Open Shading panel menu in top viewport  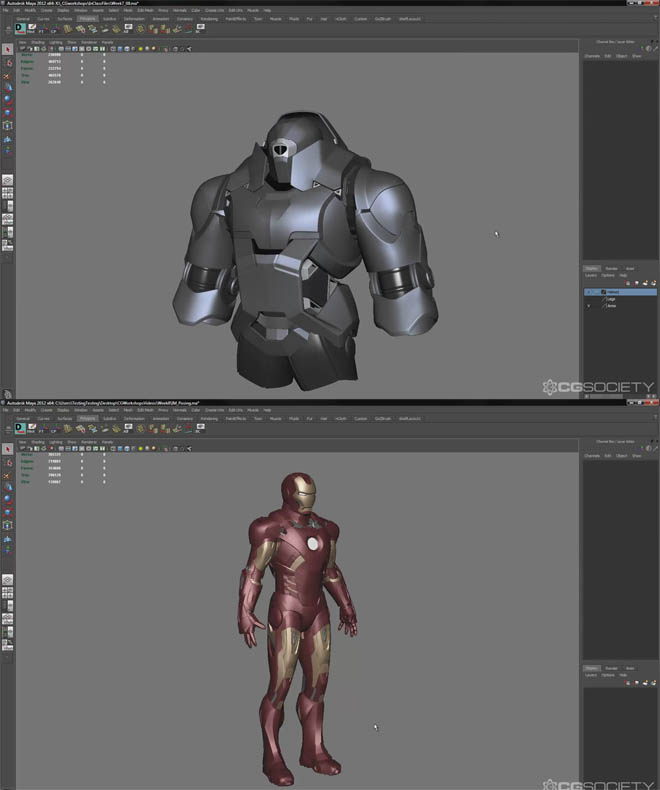(38, 43)
